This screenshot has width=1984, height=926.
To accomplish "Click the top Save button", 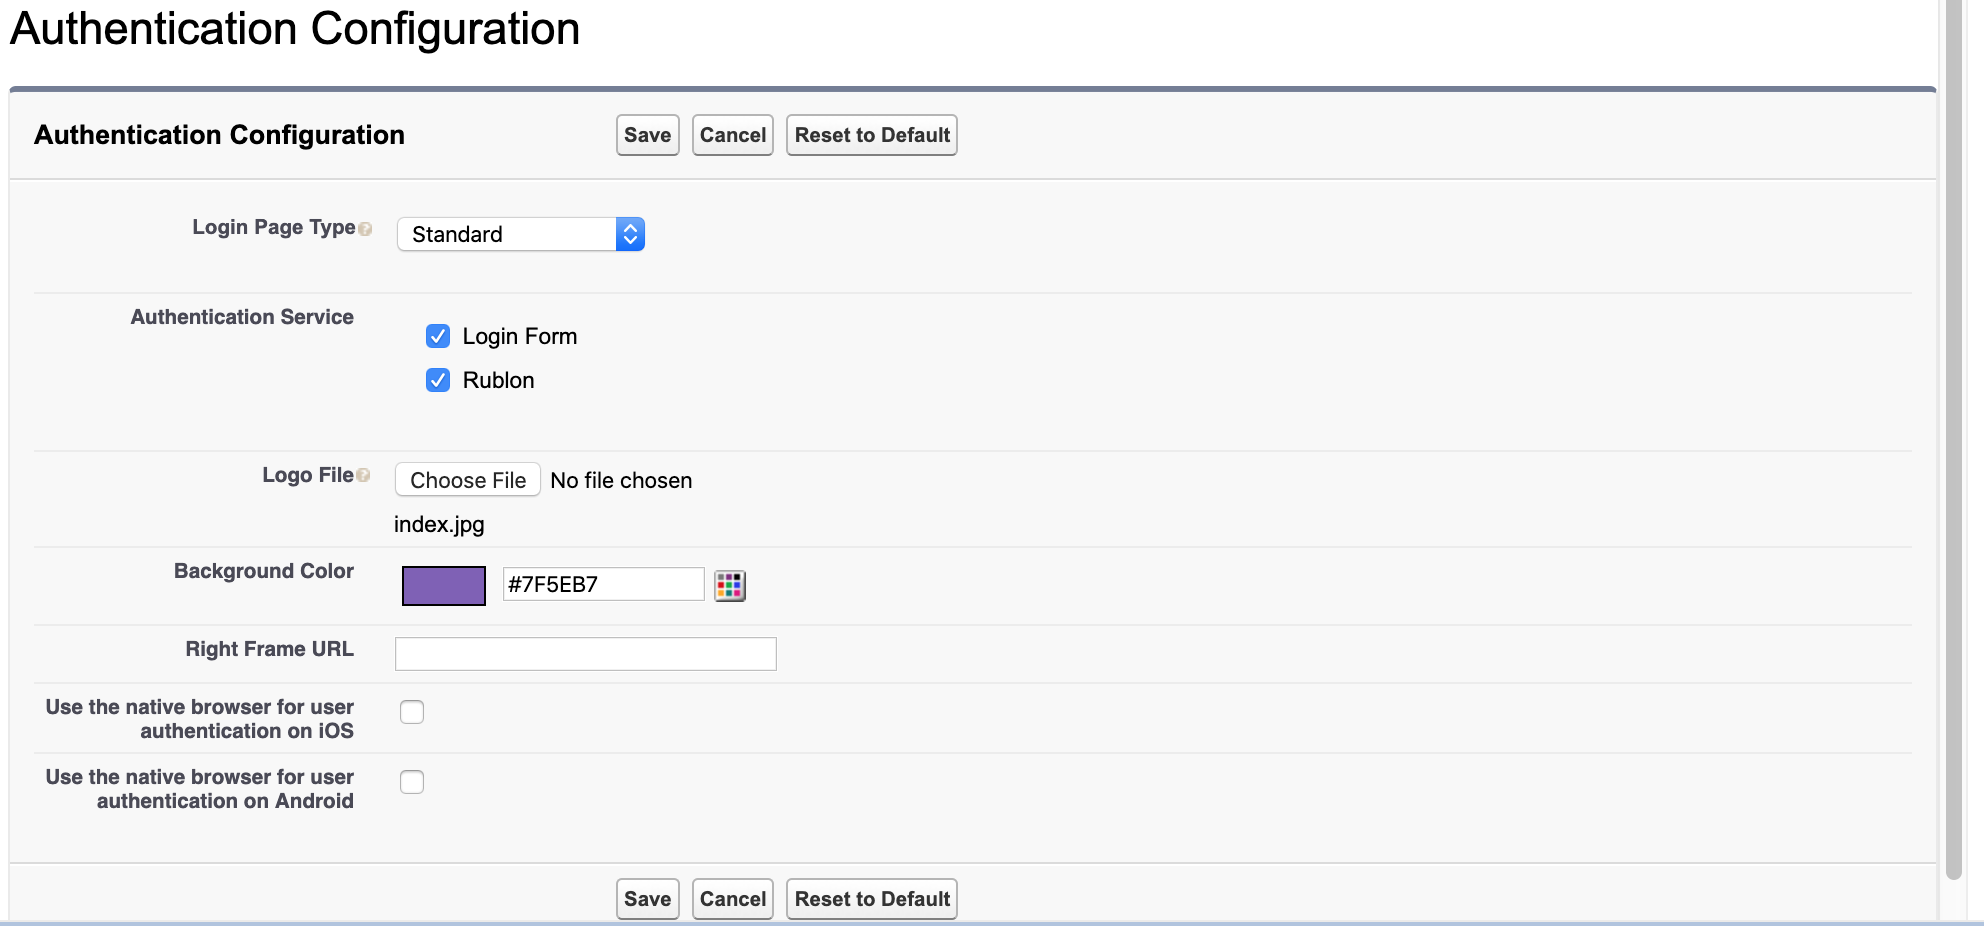I will tap(647, 135).
